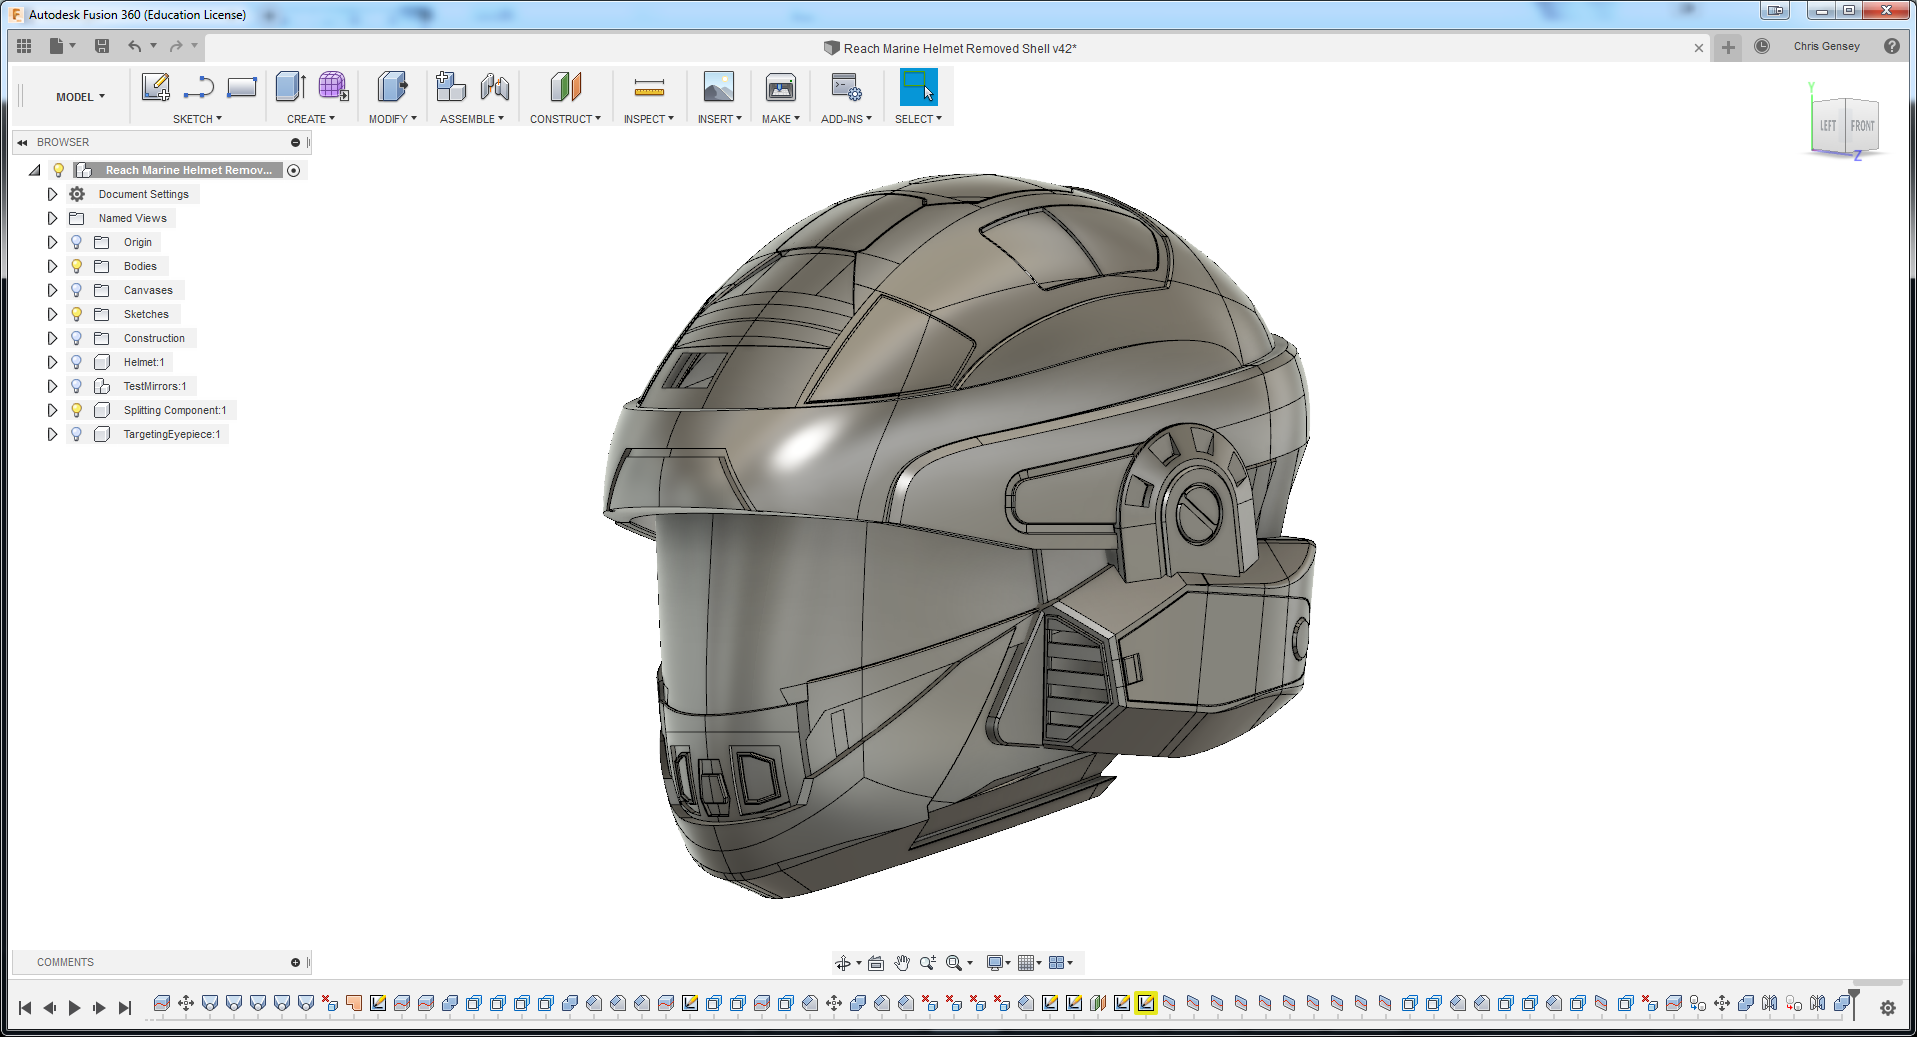Click the 3D Print Make icon
Viewport: 1917px width, 1037px height.
click(780, 88)
